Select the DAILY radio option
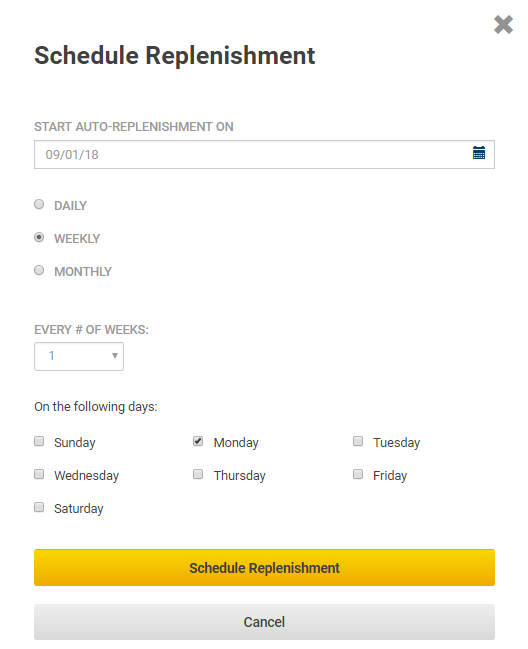 tap(39, 204)
